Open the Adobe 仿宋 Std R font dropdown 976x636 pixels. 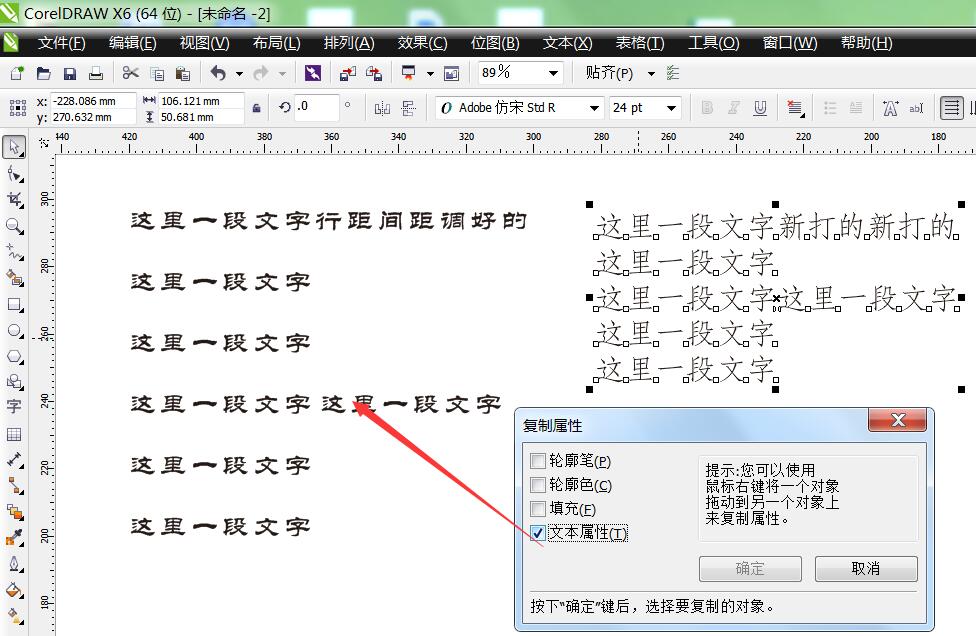[594, 108]
